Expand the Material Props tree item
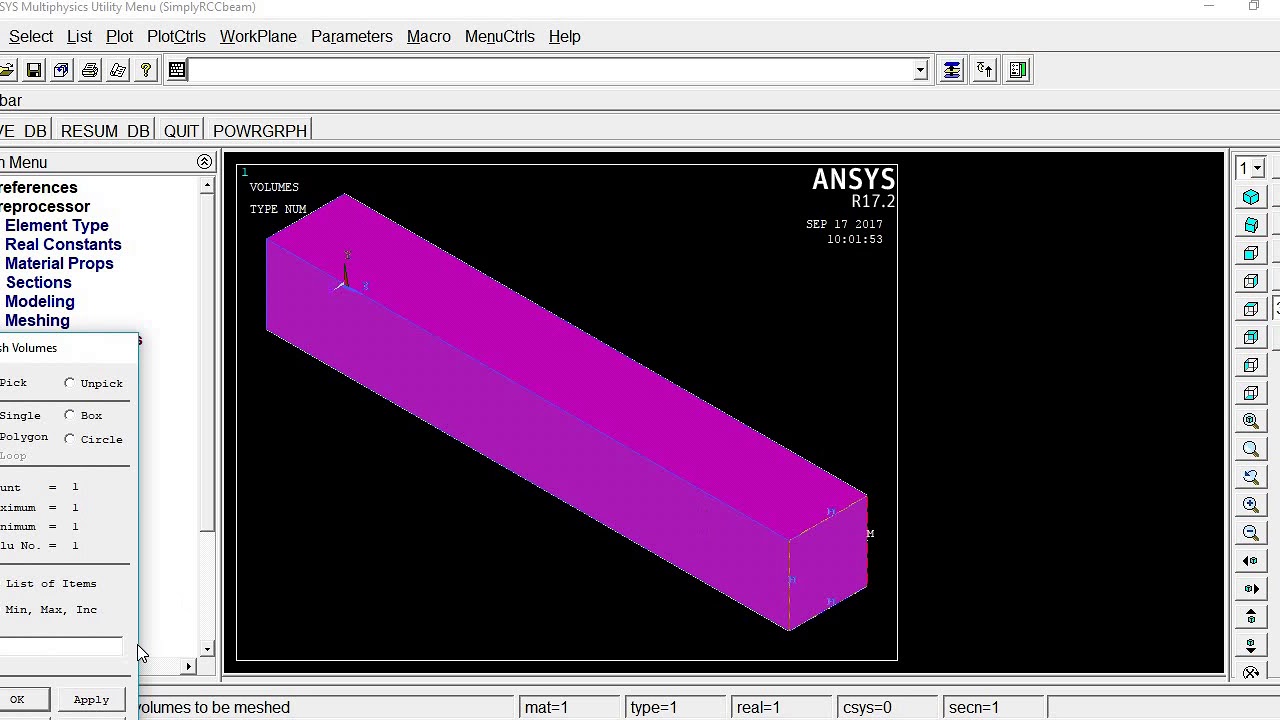 59,263
